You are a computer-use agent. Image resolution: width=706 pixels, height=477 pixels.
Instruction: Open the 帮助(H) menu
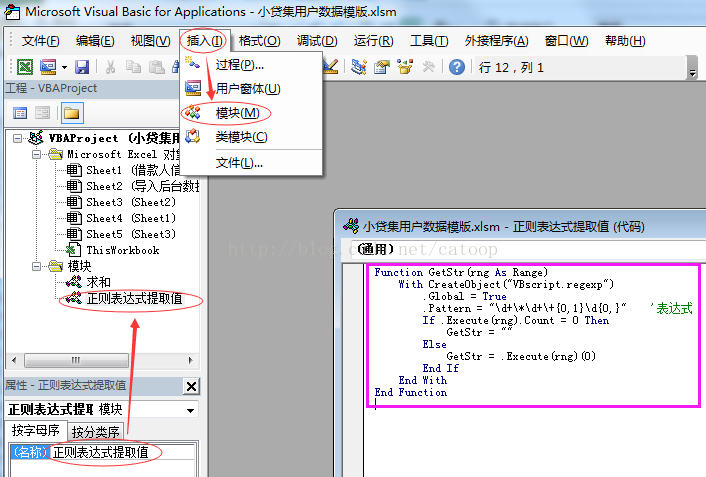click(x=625, y=41)
